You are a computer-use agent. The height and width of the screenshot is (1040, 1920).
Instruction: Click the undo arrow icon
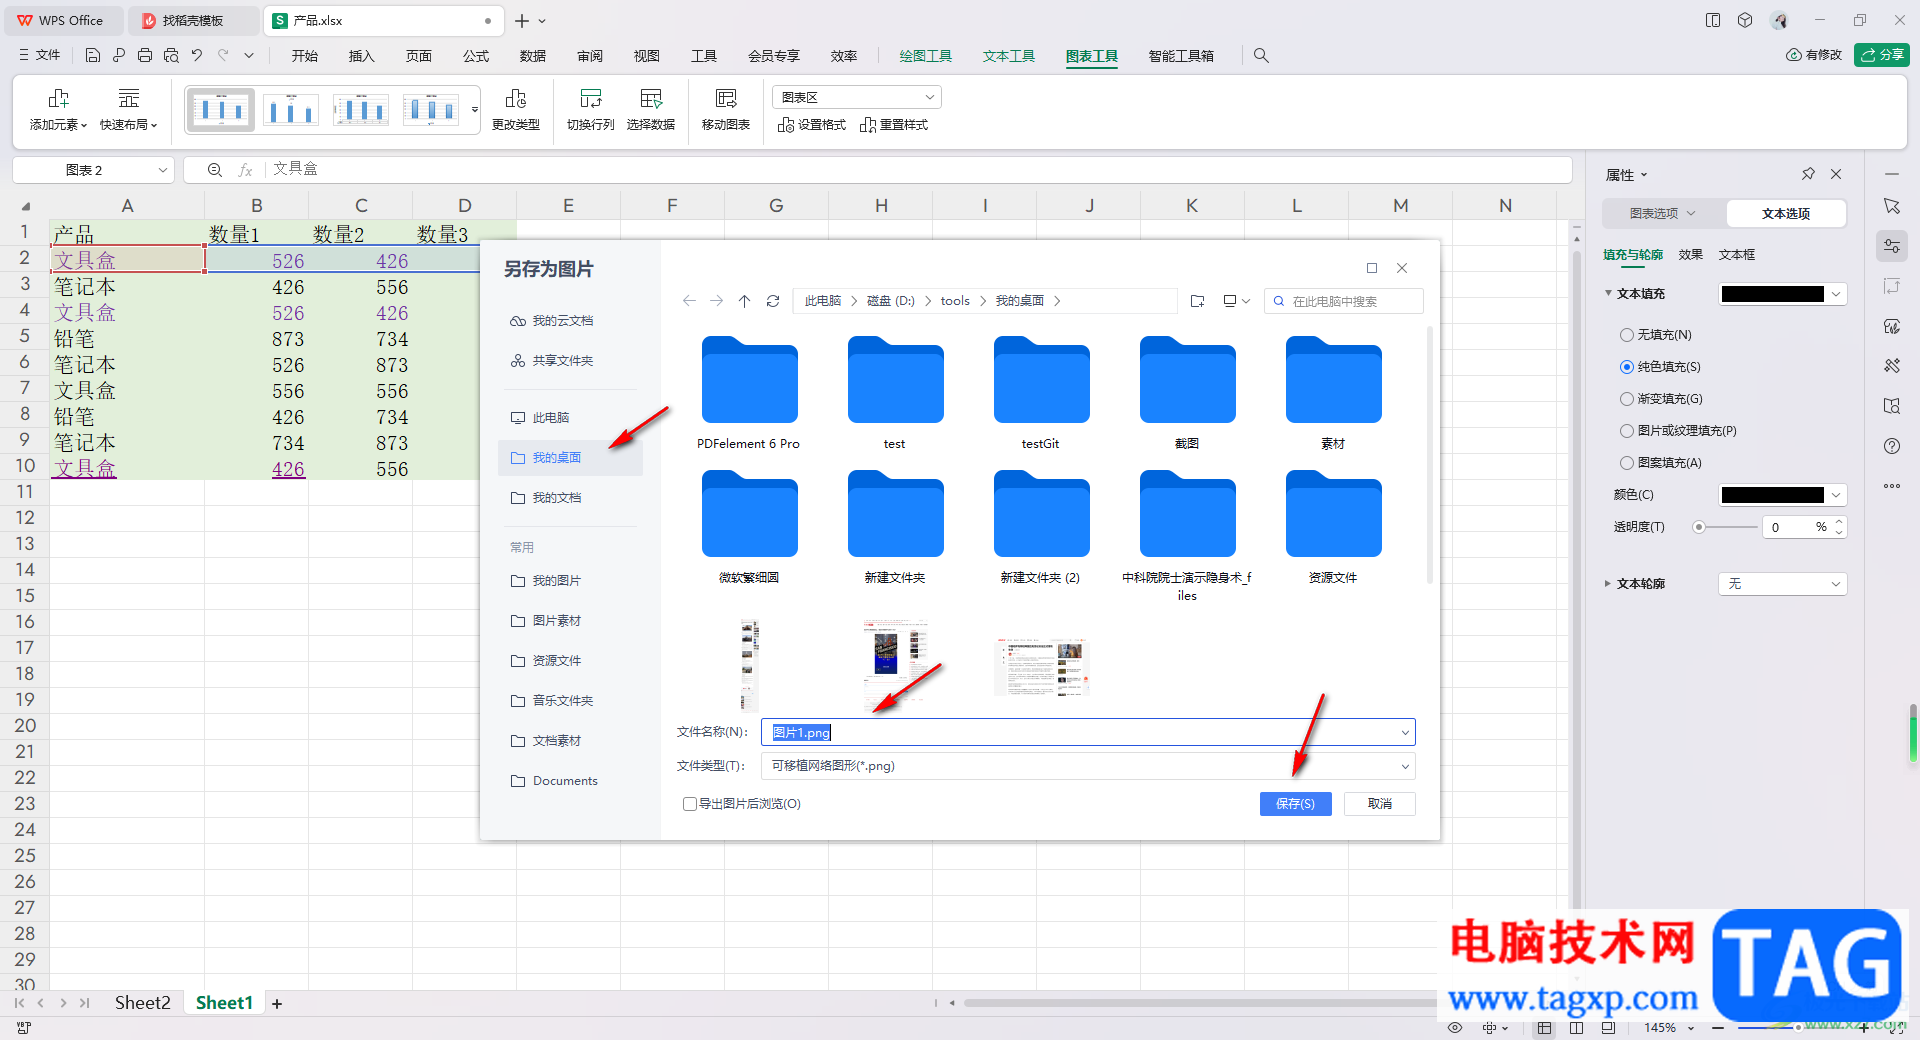tap(197, 56)
